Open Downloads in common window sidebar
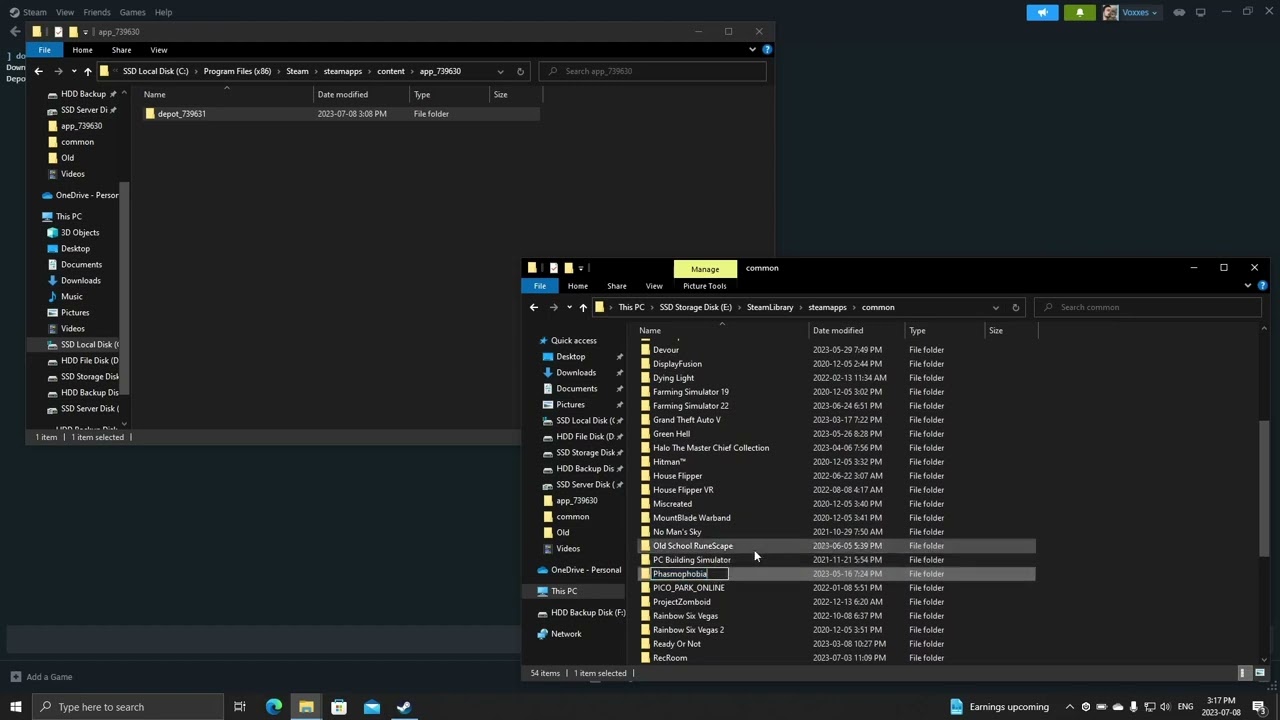Image resolution: width=1280 pixels, height=720 pixels. click(x=576, y=373)
